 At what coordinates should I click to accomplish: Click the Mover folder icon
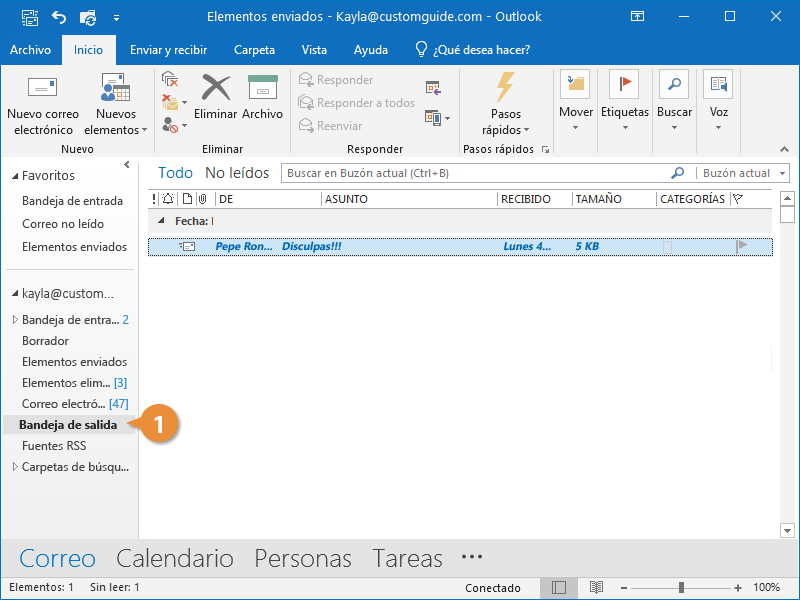pyautogui.click(x=575, y=85)
